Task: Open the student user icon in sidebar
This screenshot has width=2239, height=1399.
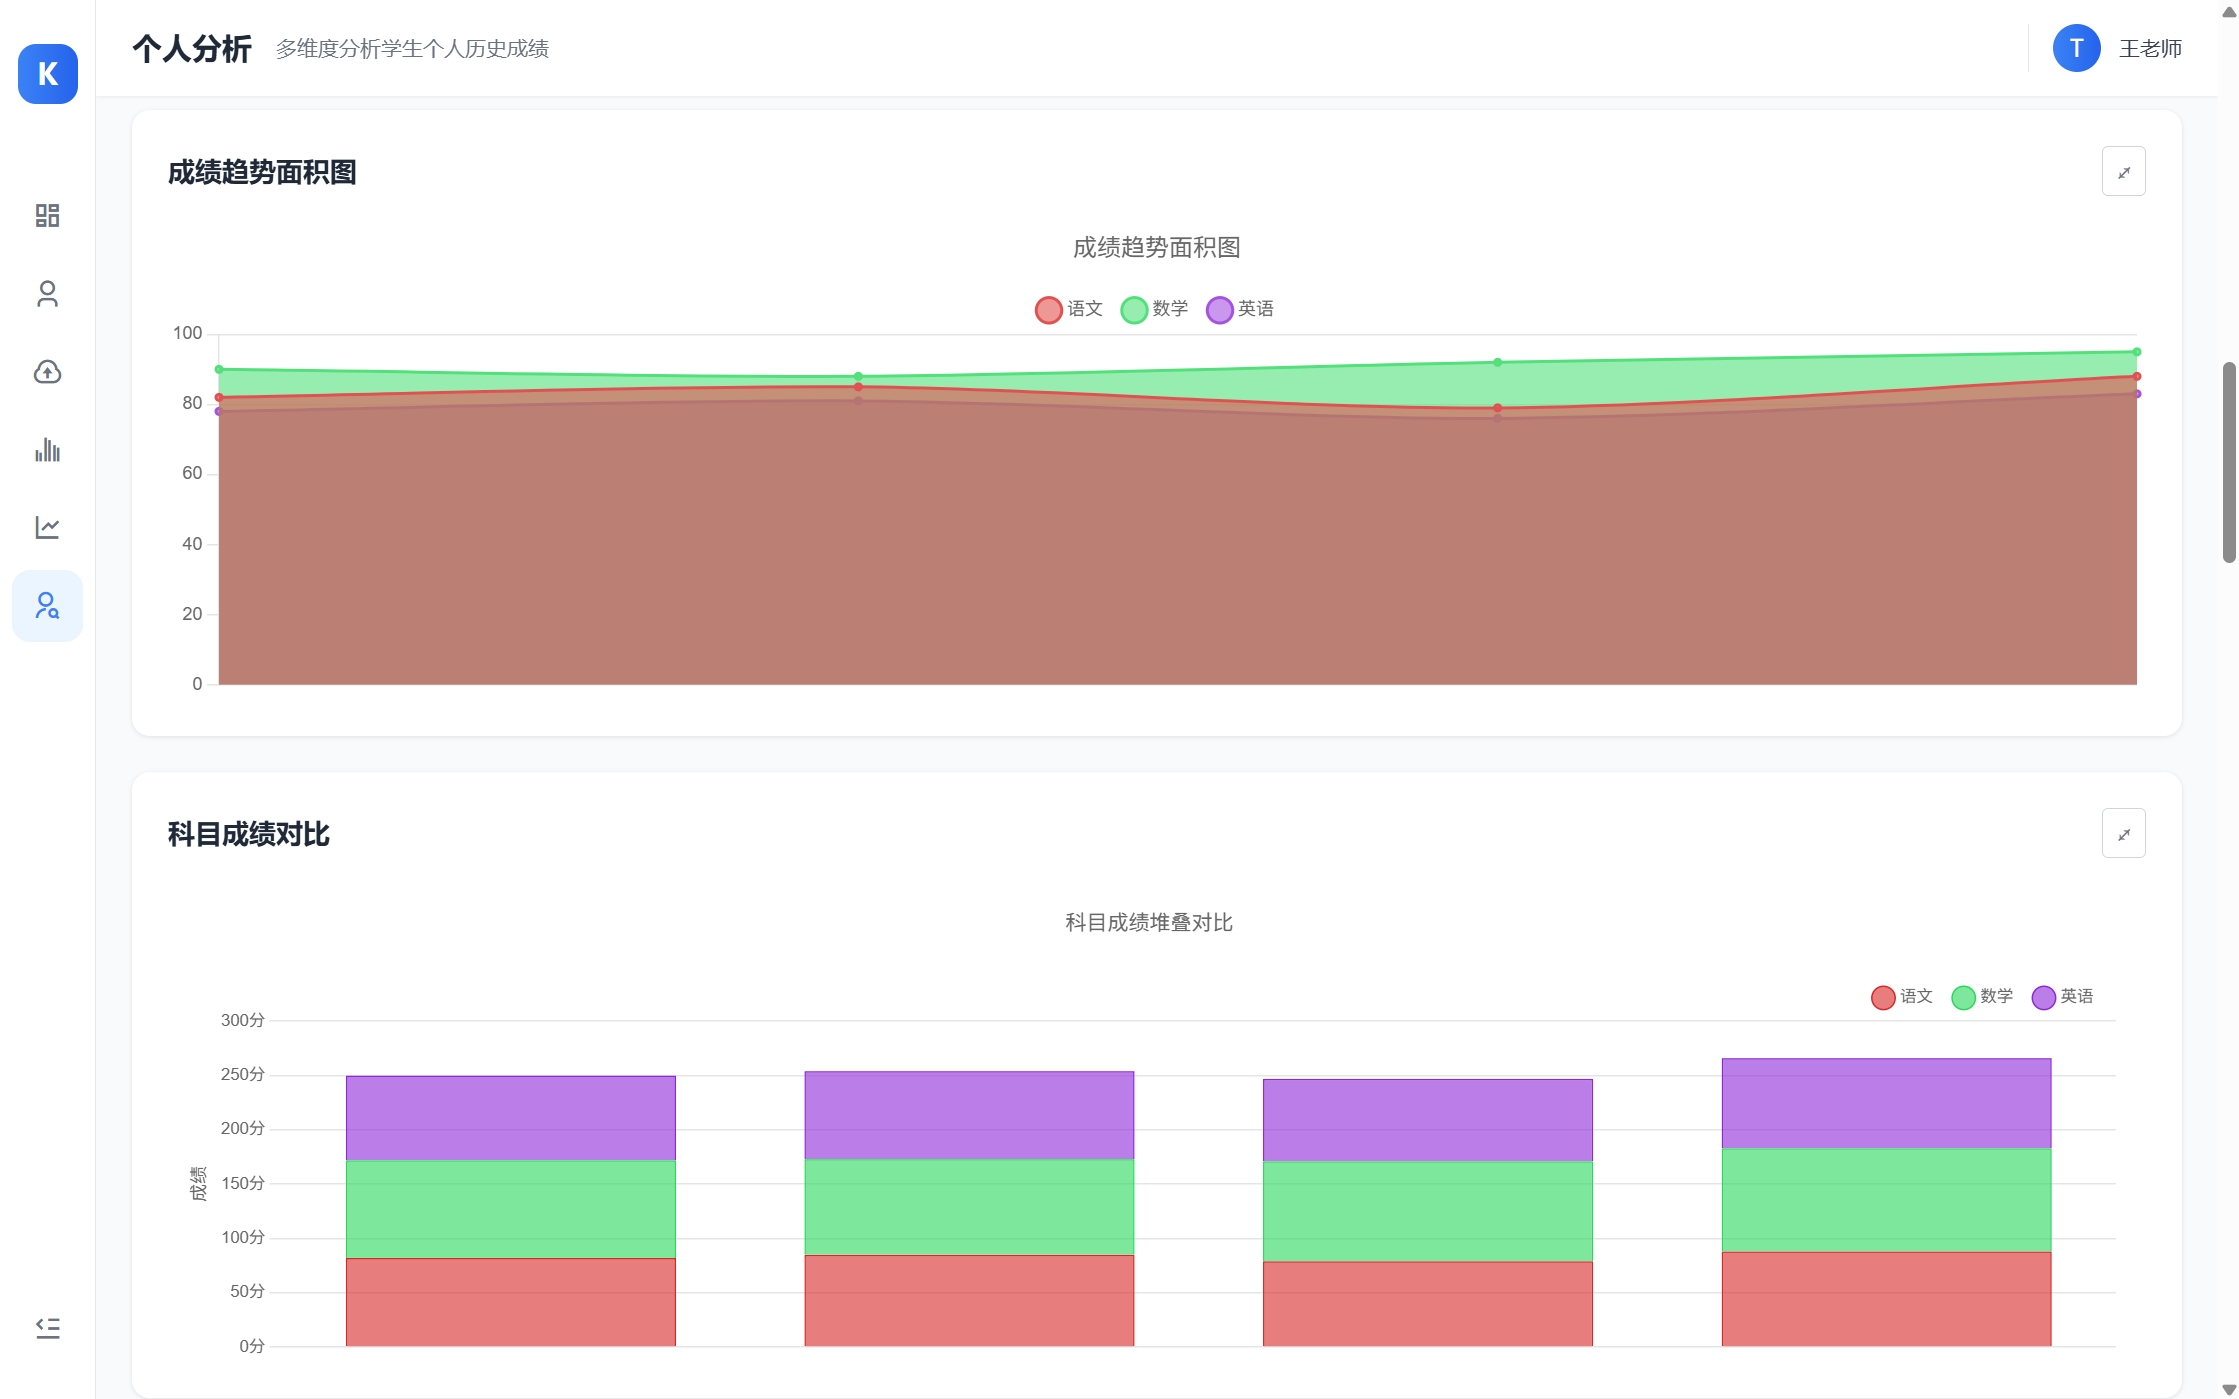Action: click(x=47, y=293)
